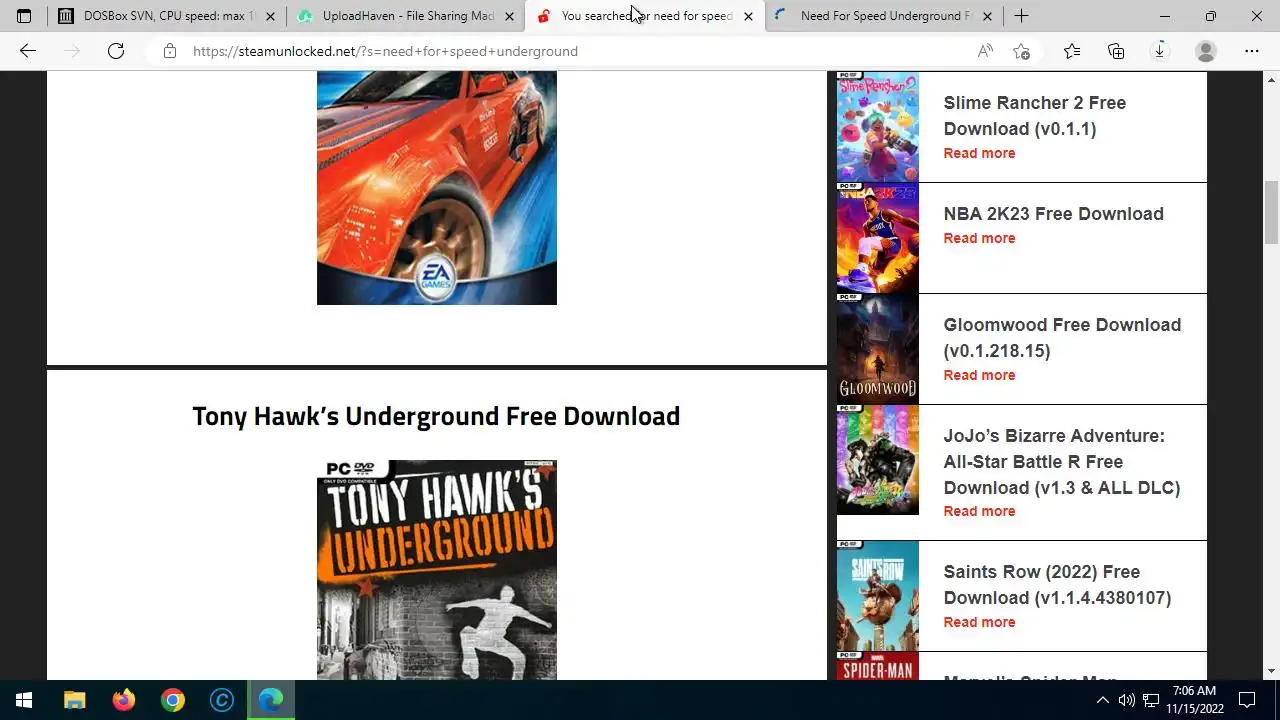This screenshot has height=720, width=1280.
Task: Open Saints Row (2022) Free Download link
Action: click(1057, 585)
